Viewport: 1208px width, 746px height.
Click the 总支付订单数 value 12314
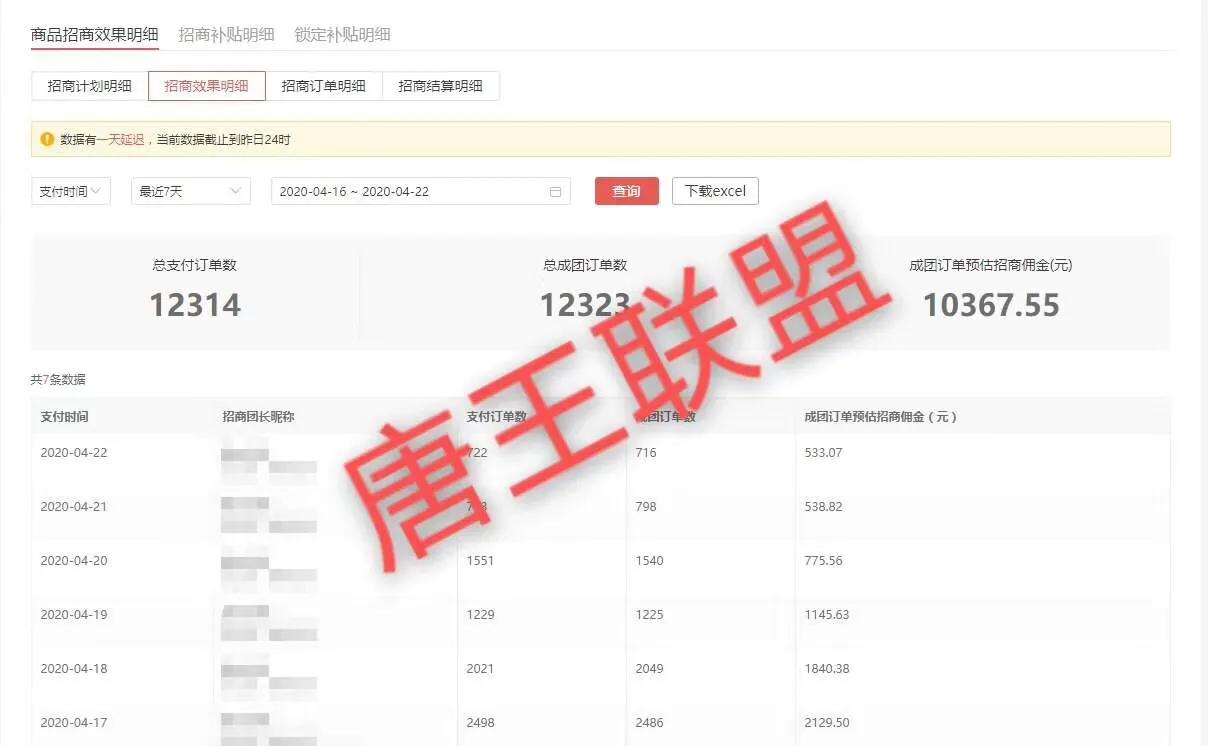(x=194, y=305)
